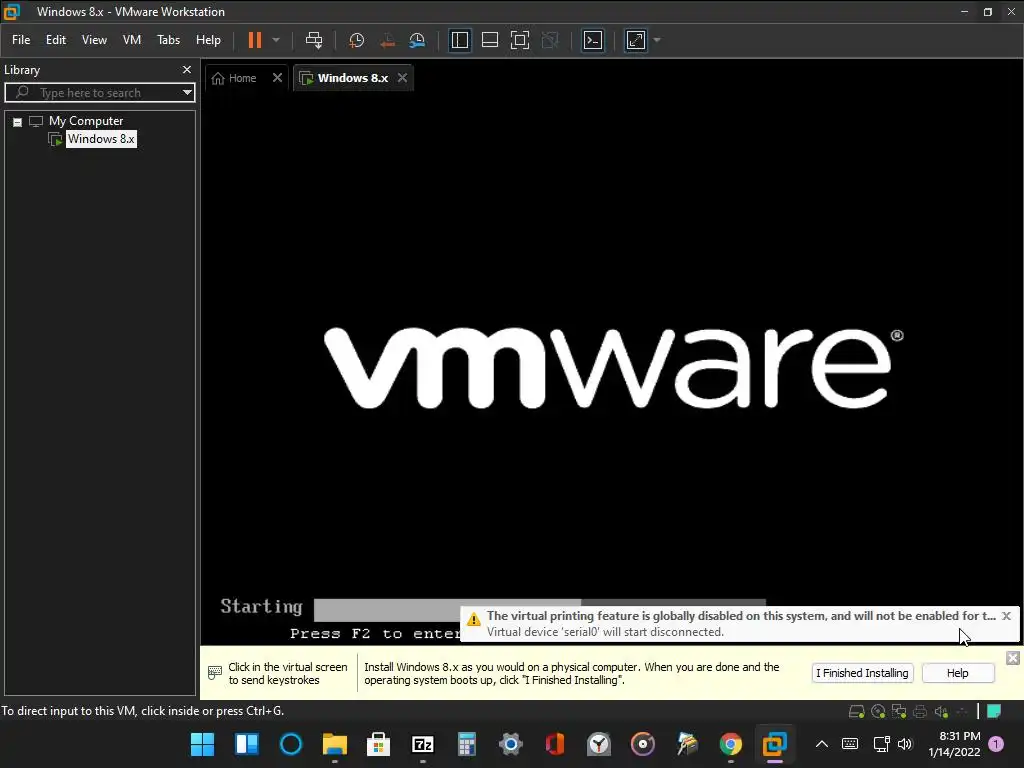1024x768 pixels.
Task: Open 7-Zip from the taskbar
Action: point(423,744)
